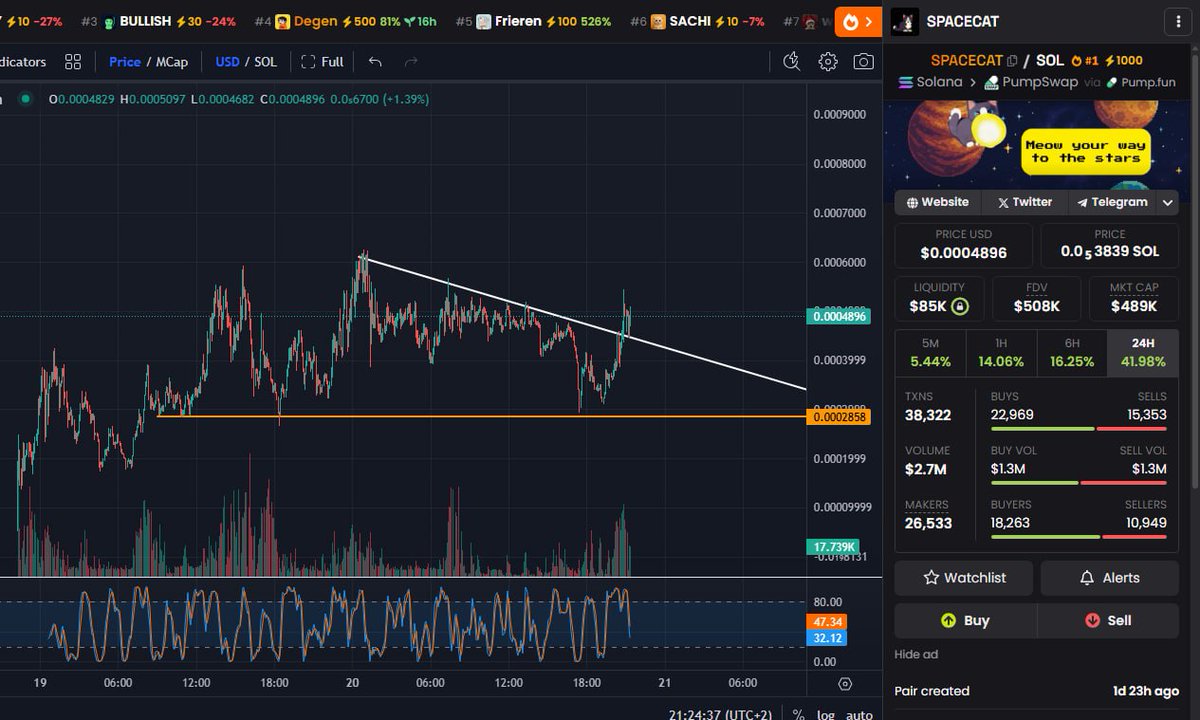The height and width of the screenshot is (720, 1200).
Task: Copy SPACECAT token address icon
Action: (1012, 61)
